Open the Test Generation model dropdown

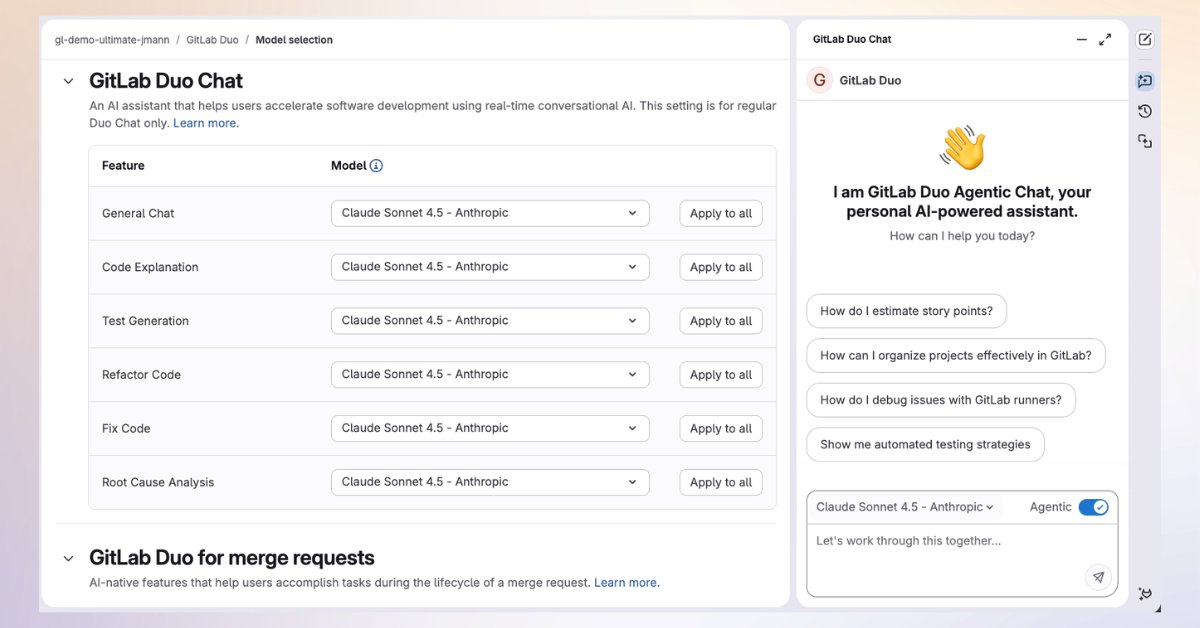(x=490, y=321)
